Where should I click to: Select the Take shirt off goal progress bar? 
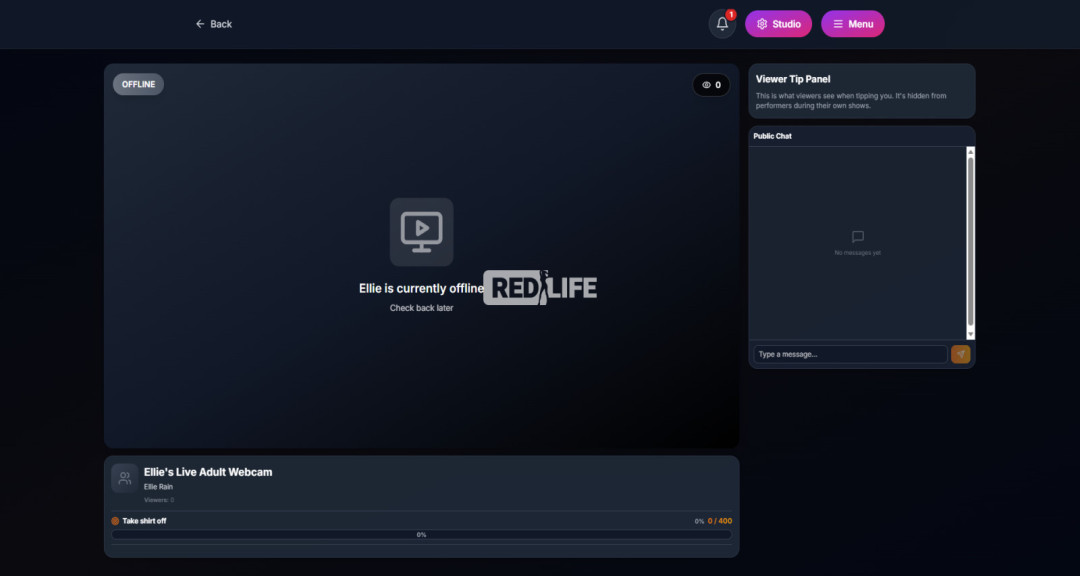pos(422,535)
